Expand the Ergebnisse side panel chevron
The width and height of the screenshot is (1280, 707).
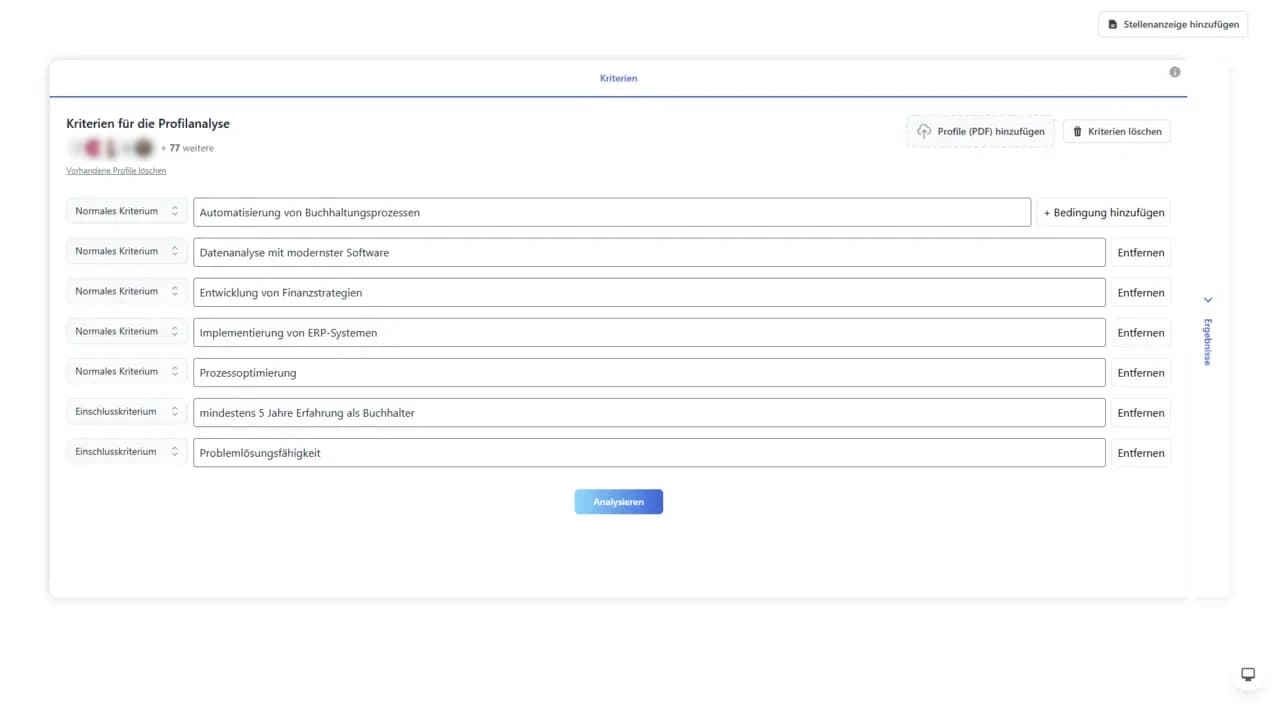[x=1208, y=300]
